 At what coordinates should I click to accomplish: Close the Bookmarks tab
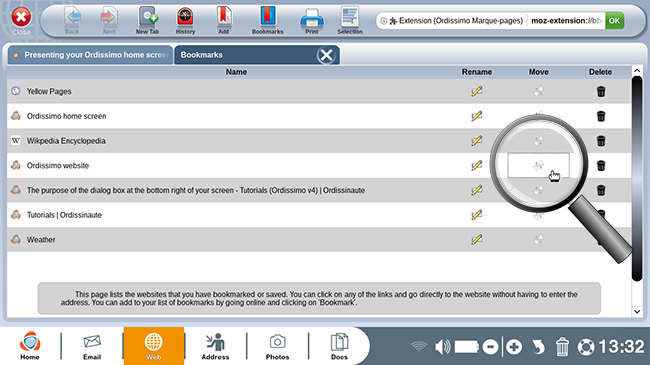coord(326,55)
